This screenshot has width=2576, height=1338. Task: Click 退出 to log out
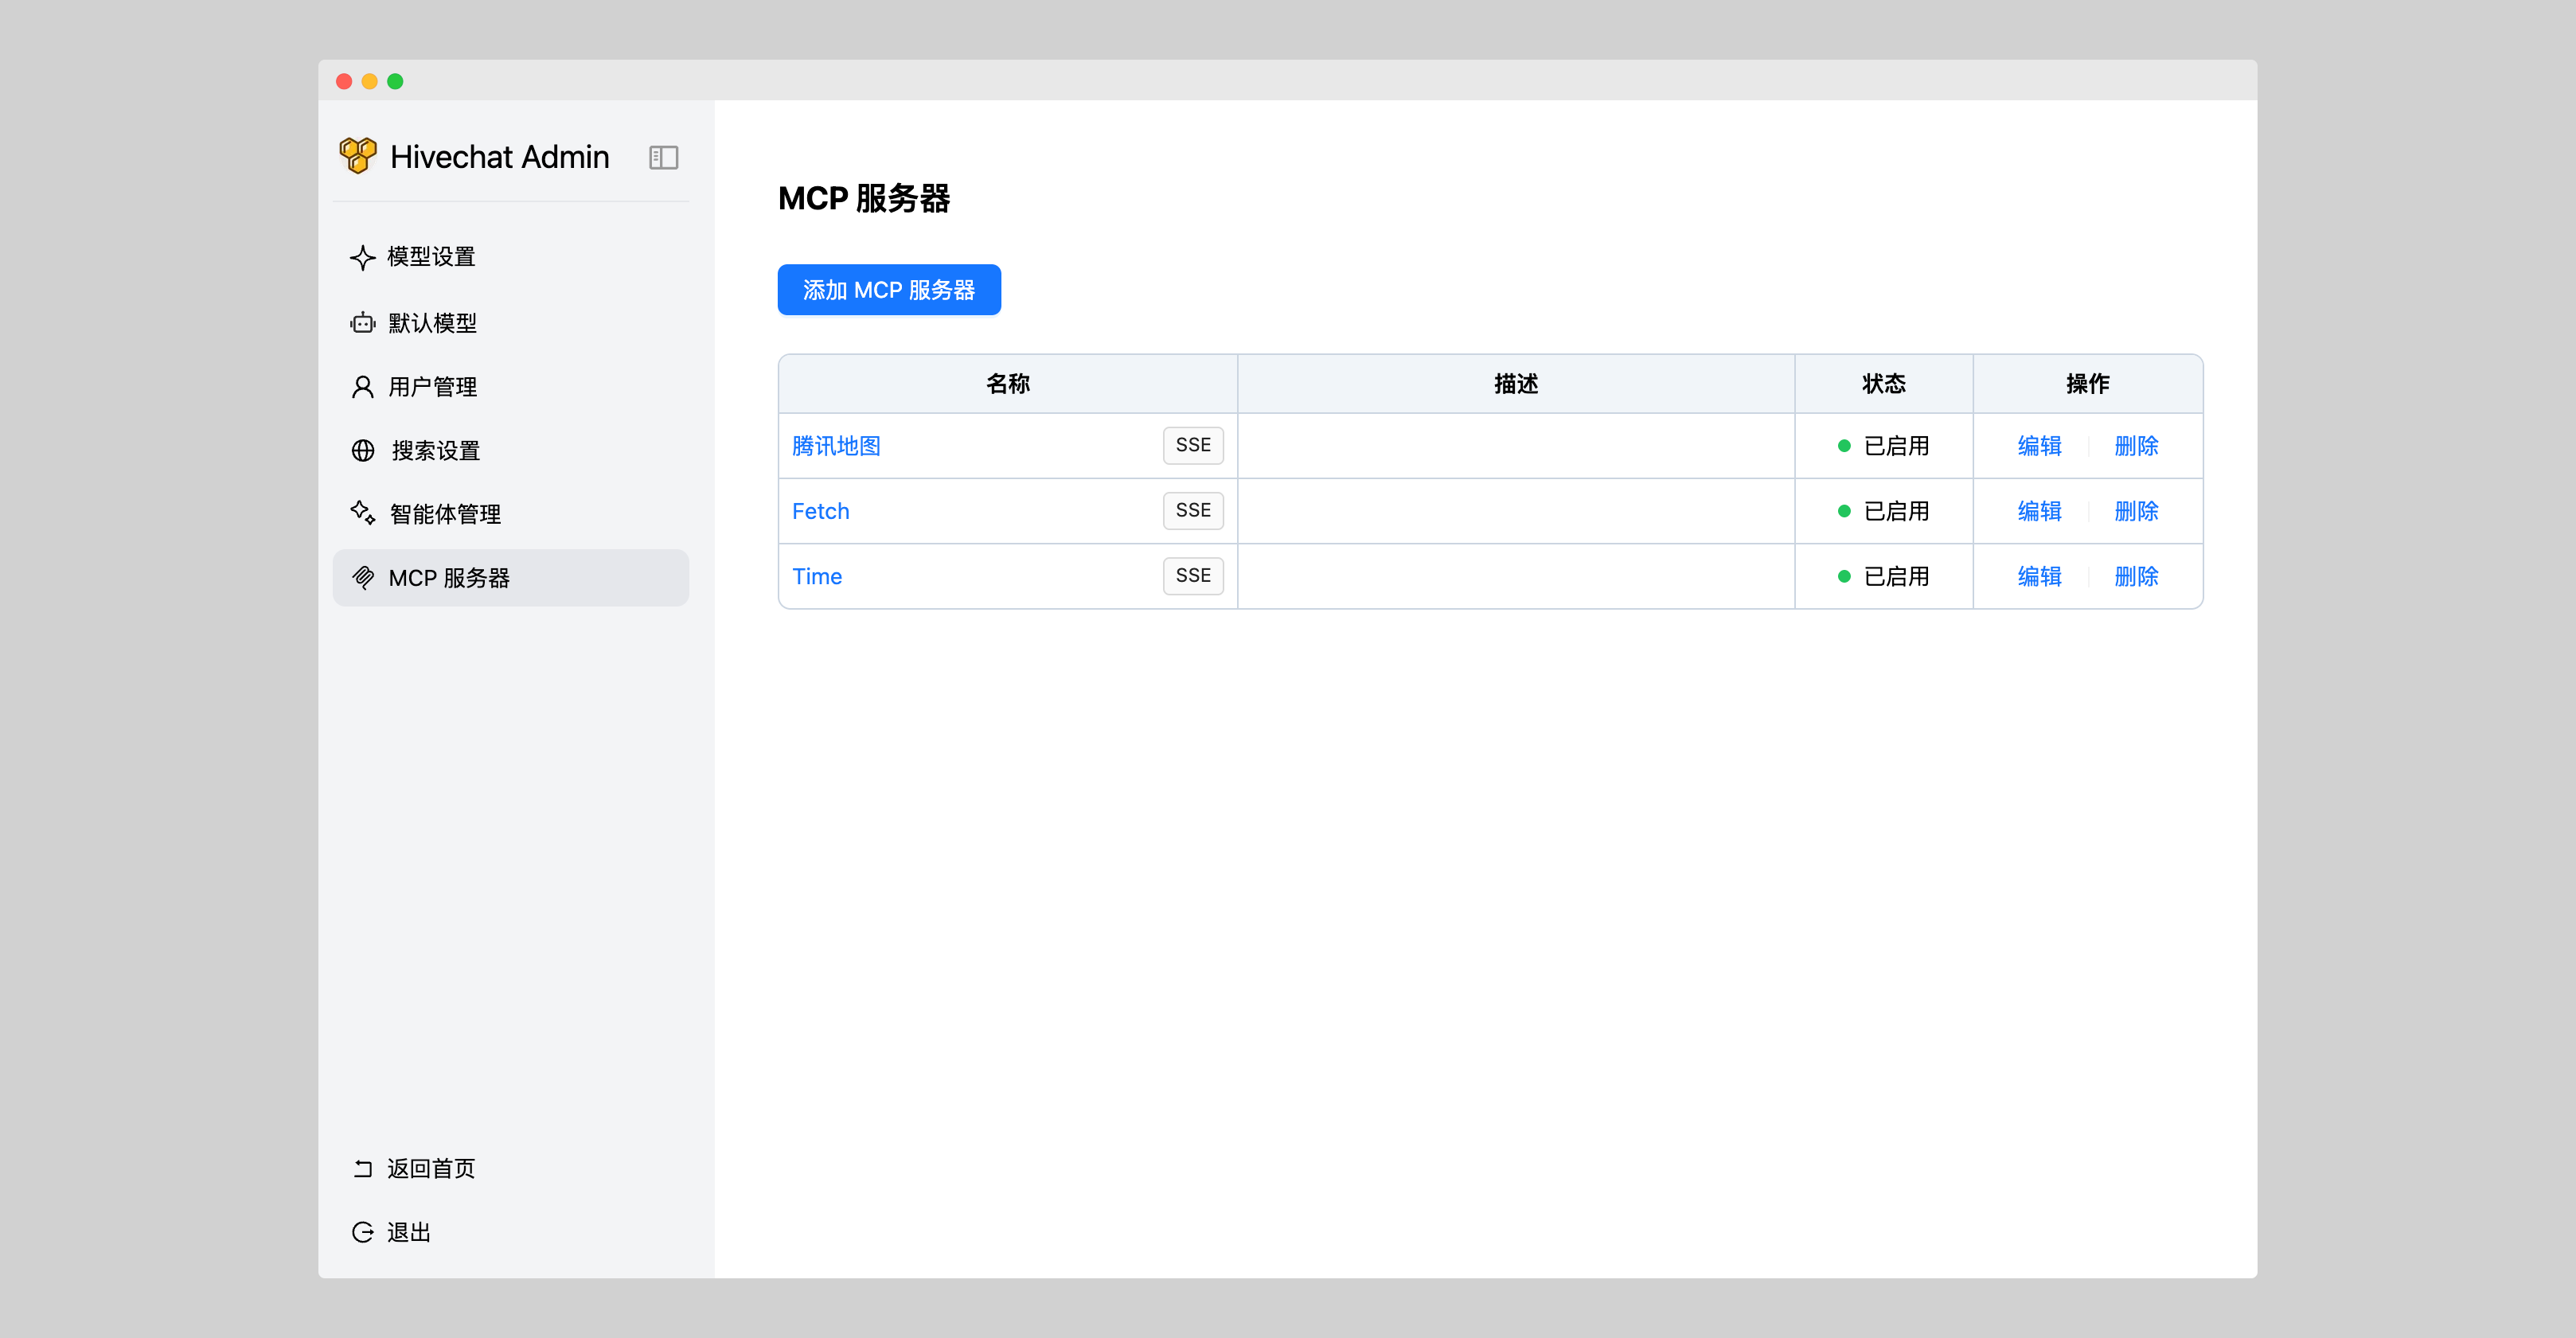511,1232
